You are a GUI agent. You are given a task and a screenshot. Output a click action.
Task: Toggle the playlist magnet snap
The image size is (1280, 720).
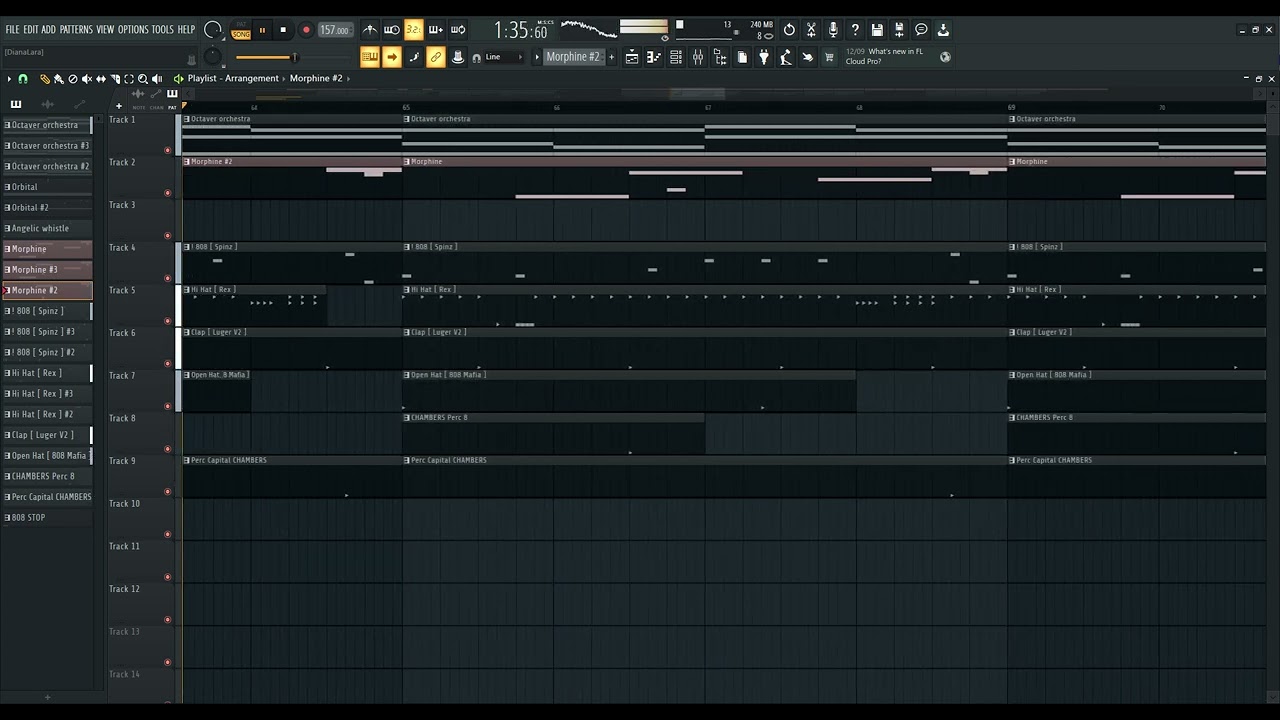(23, 78)
